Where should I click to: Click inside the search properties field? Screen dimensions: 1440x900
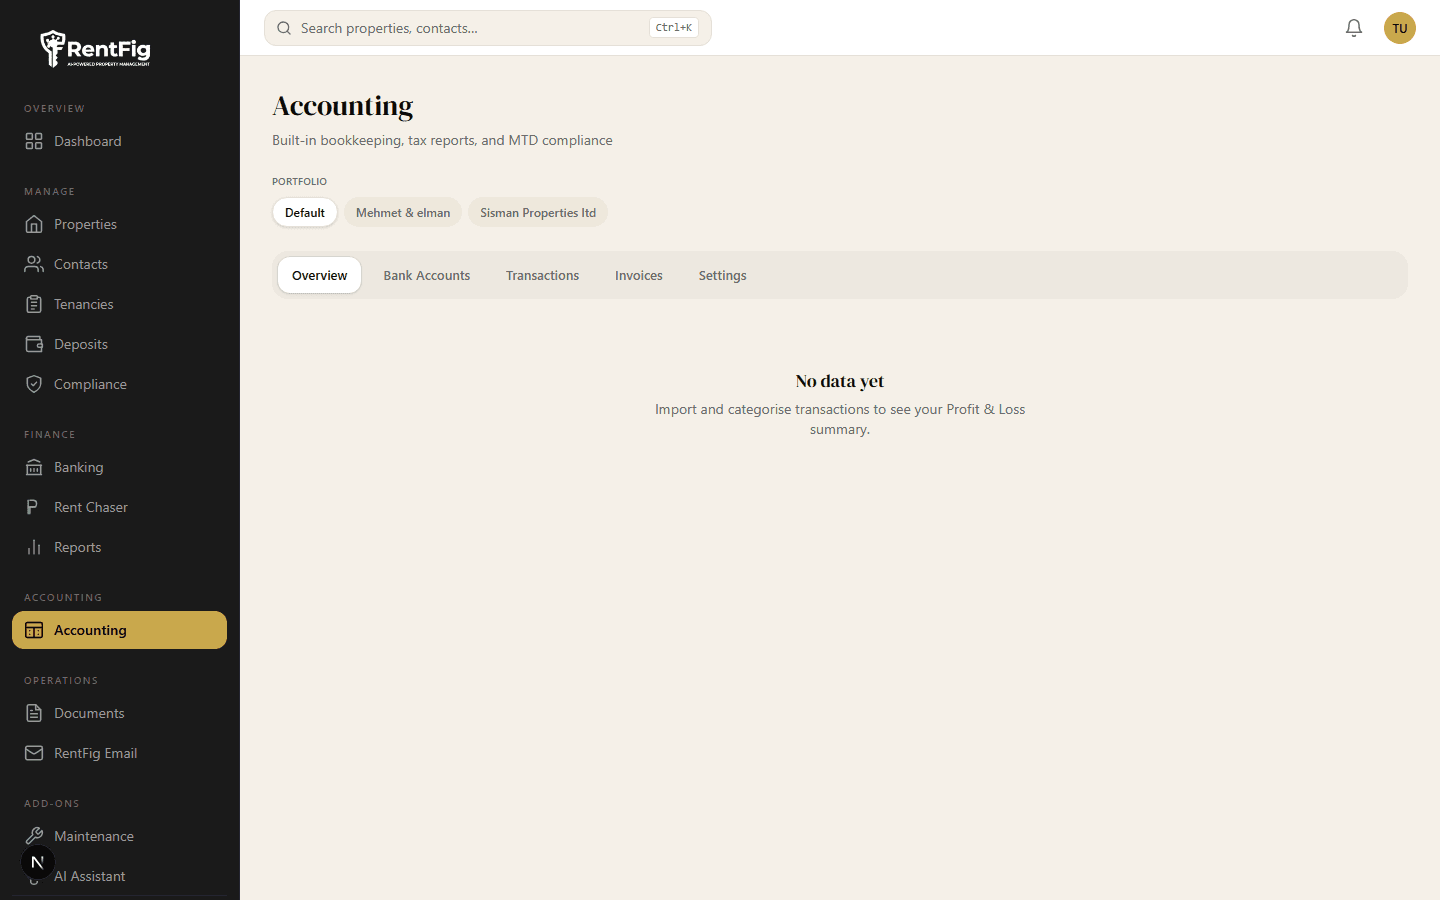[x=450, y=28]
